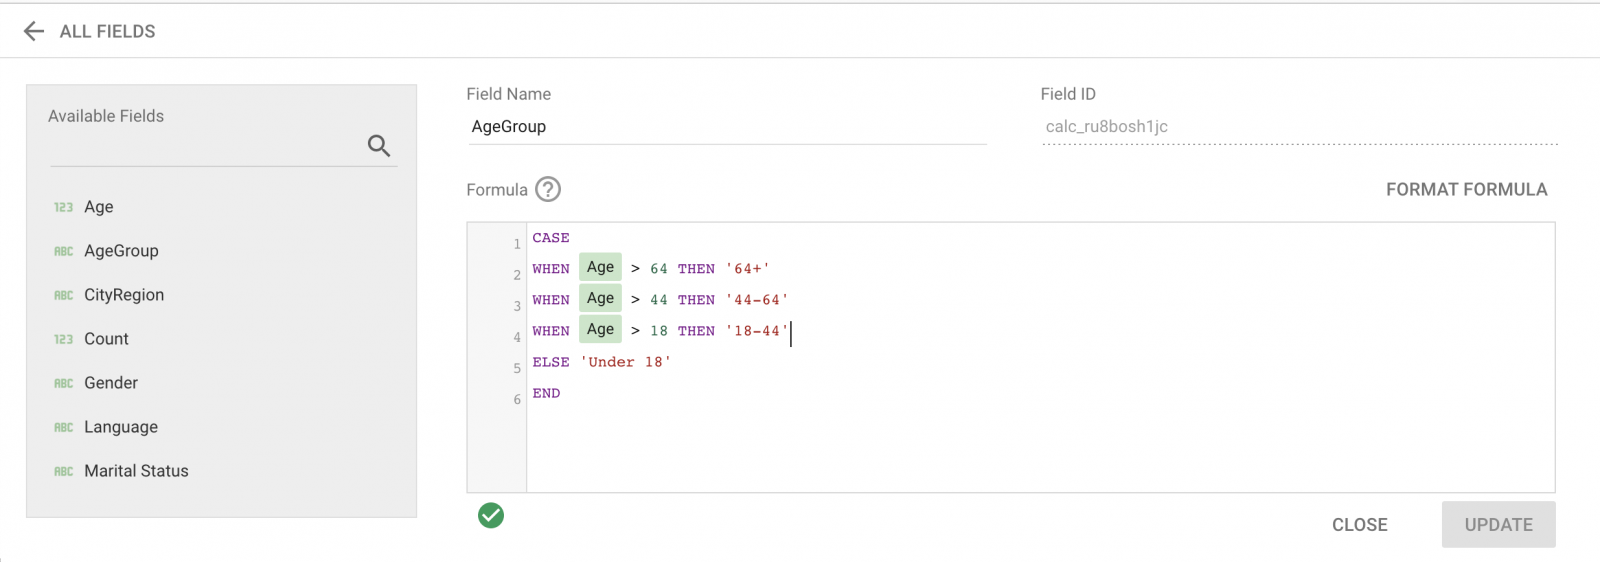
Task: Select the Language field in list
Action: (121, 427)
